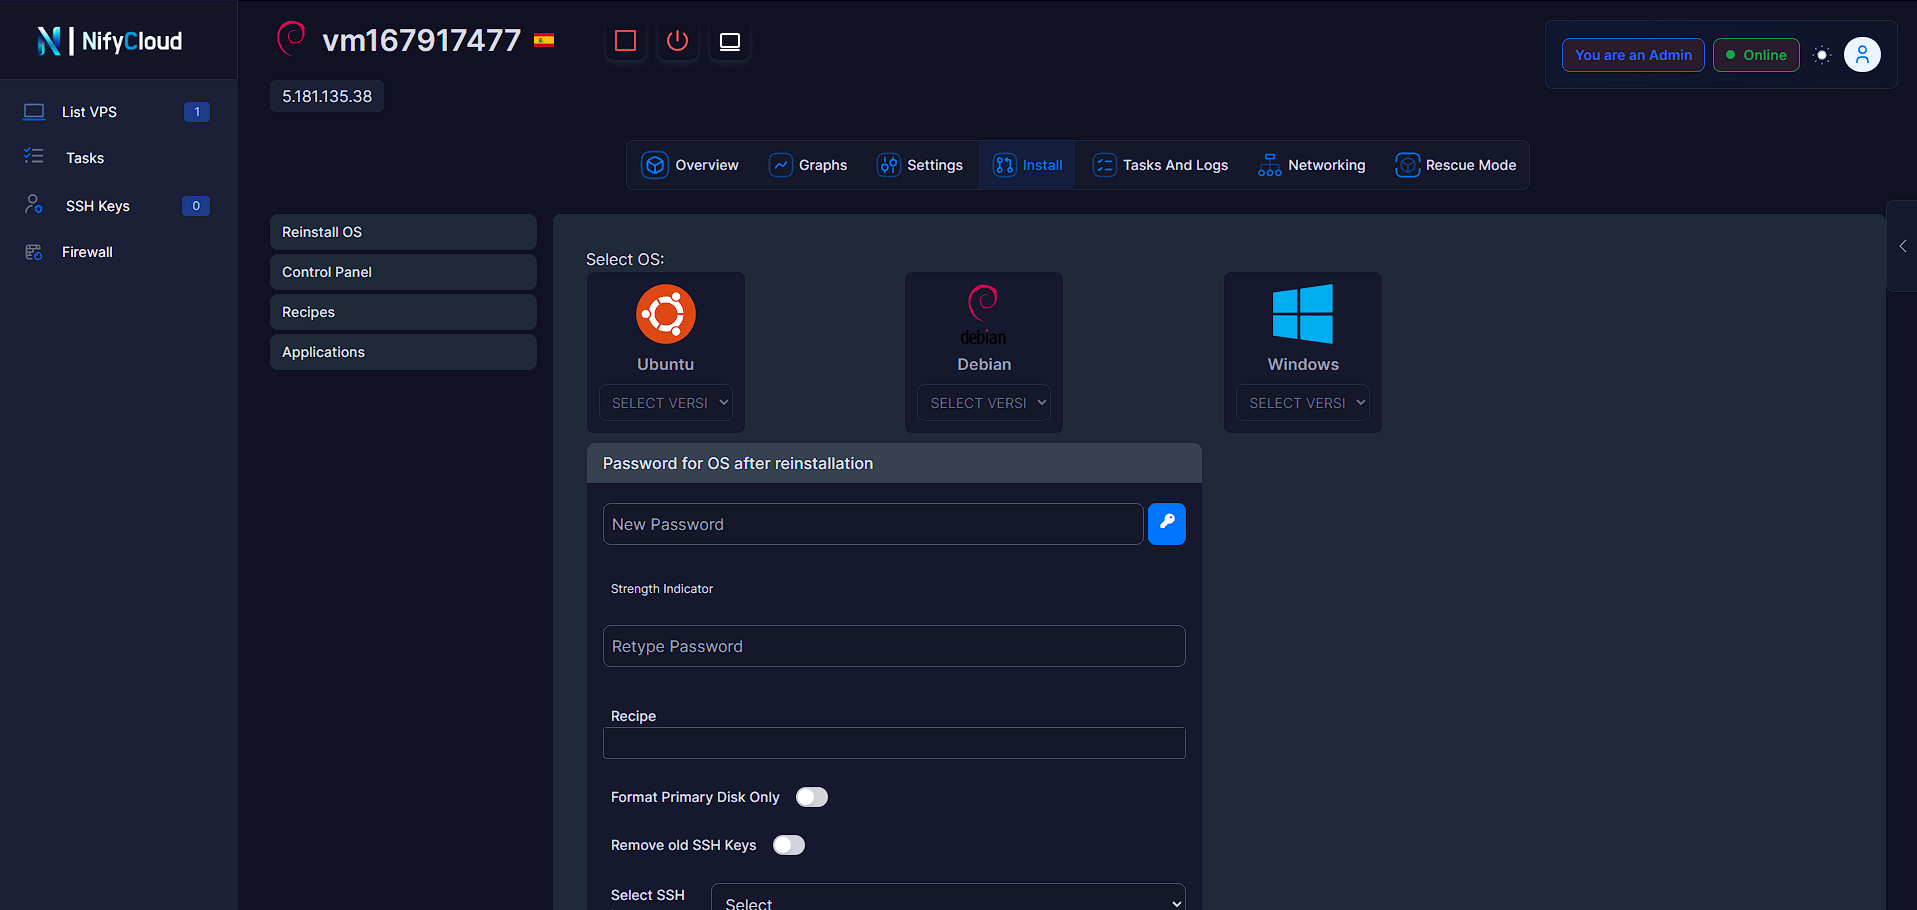Switch to the Graphs tab

point(808,165)
